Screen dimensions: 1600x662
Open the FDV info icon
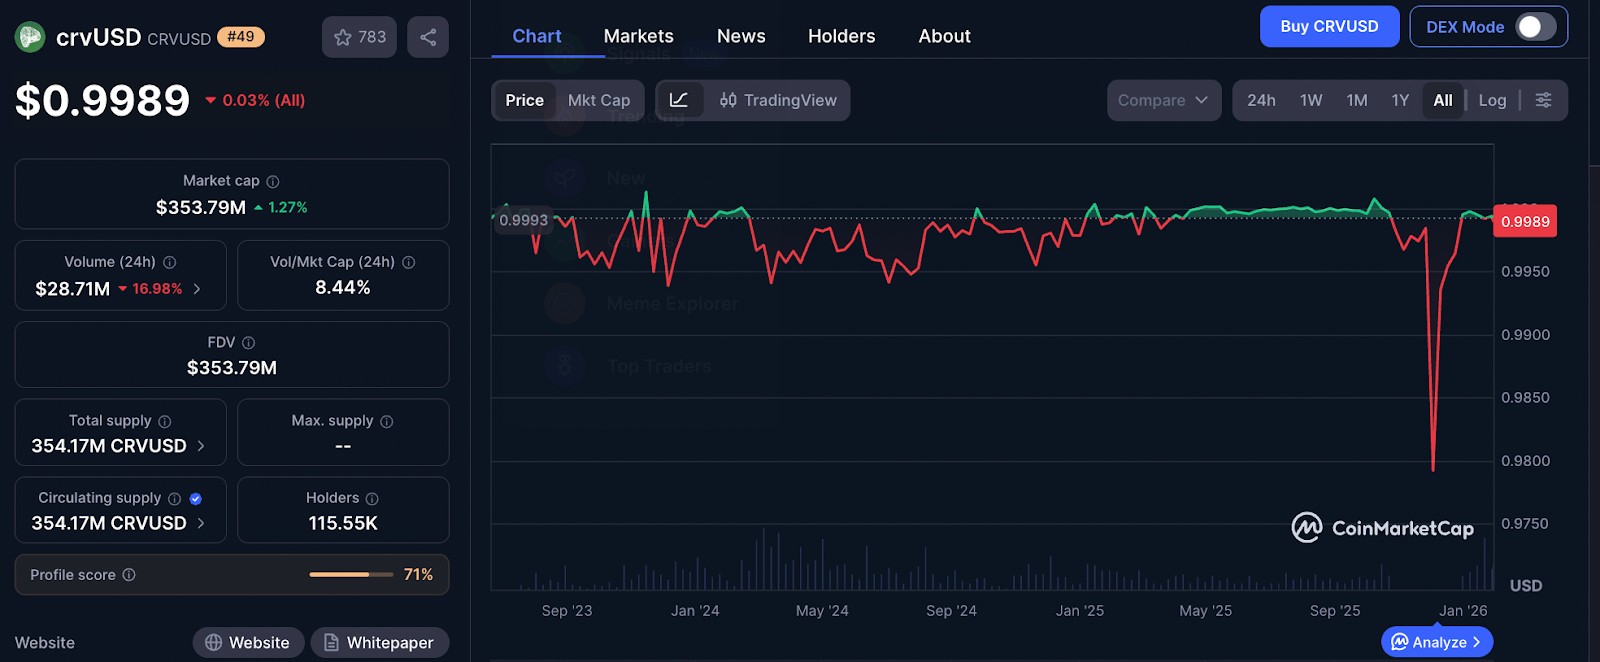click(x=249, y=343)
